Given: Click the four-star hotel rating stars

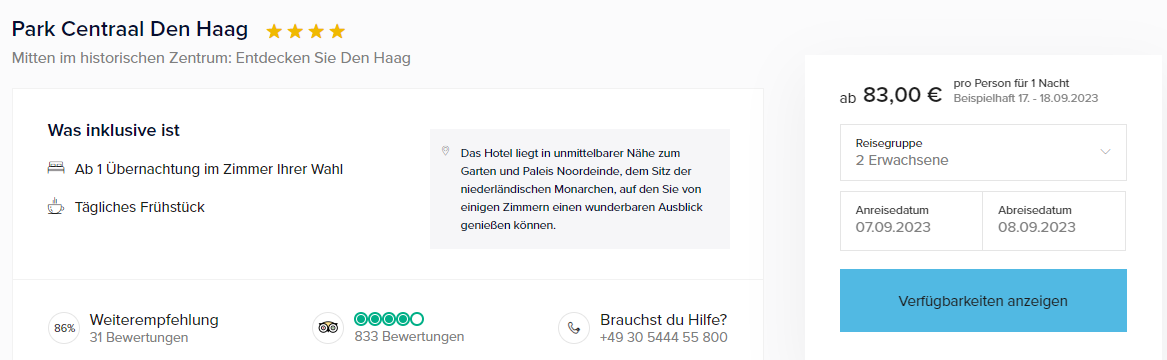Looking at the screenshot, I should (x=306, y=31).
